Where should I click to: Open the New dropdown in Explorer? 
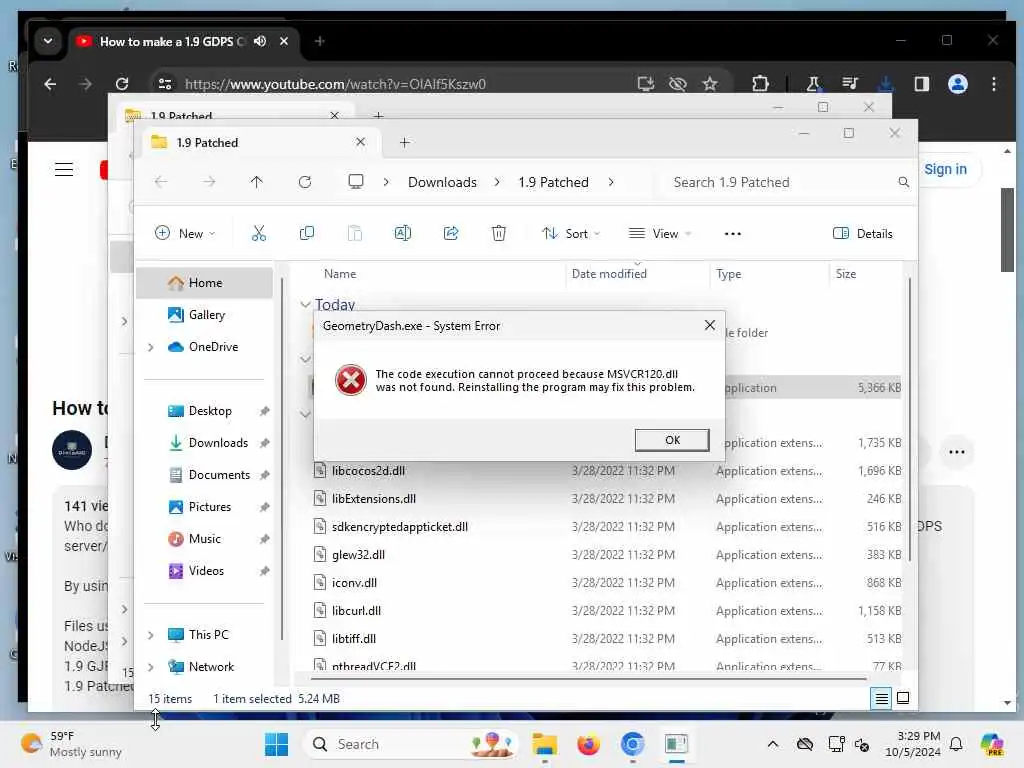tap(185, 233)
